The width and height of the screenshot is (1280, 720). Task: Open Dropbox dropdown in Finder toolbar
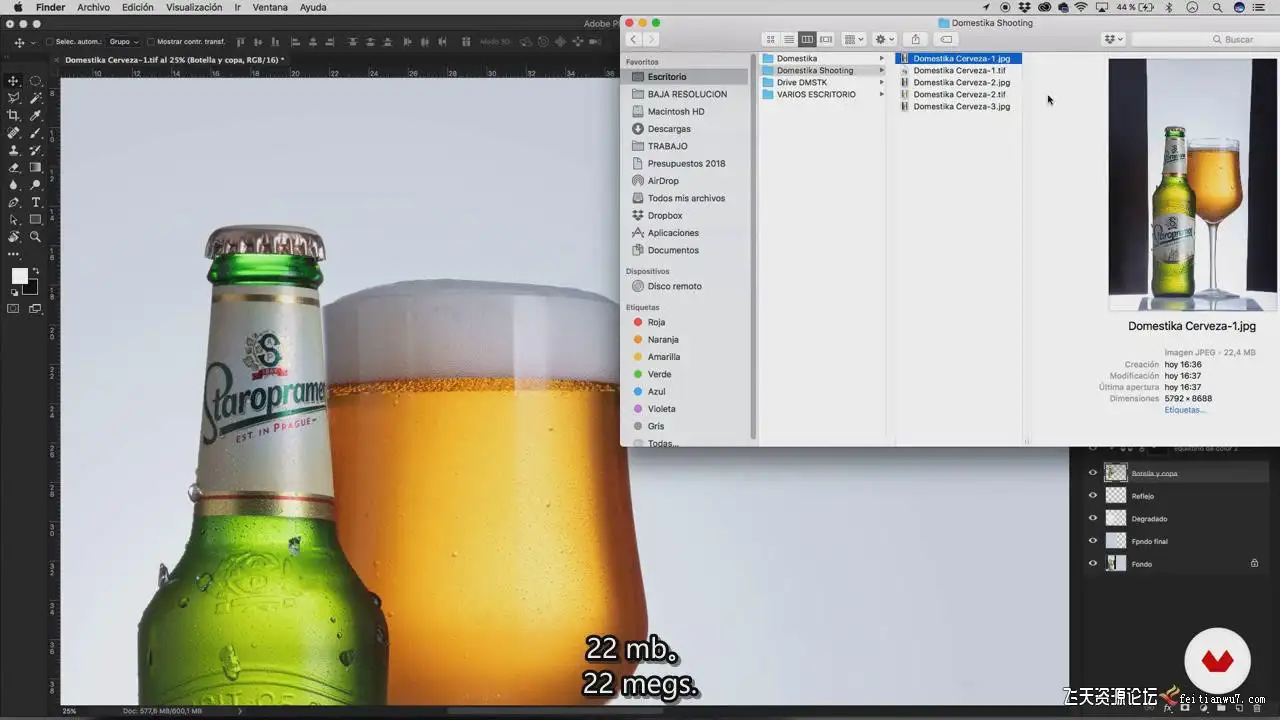(1113, 39)
